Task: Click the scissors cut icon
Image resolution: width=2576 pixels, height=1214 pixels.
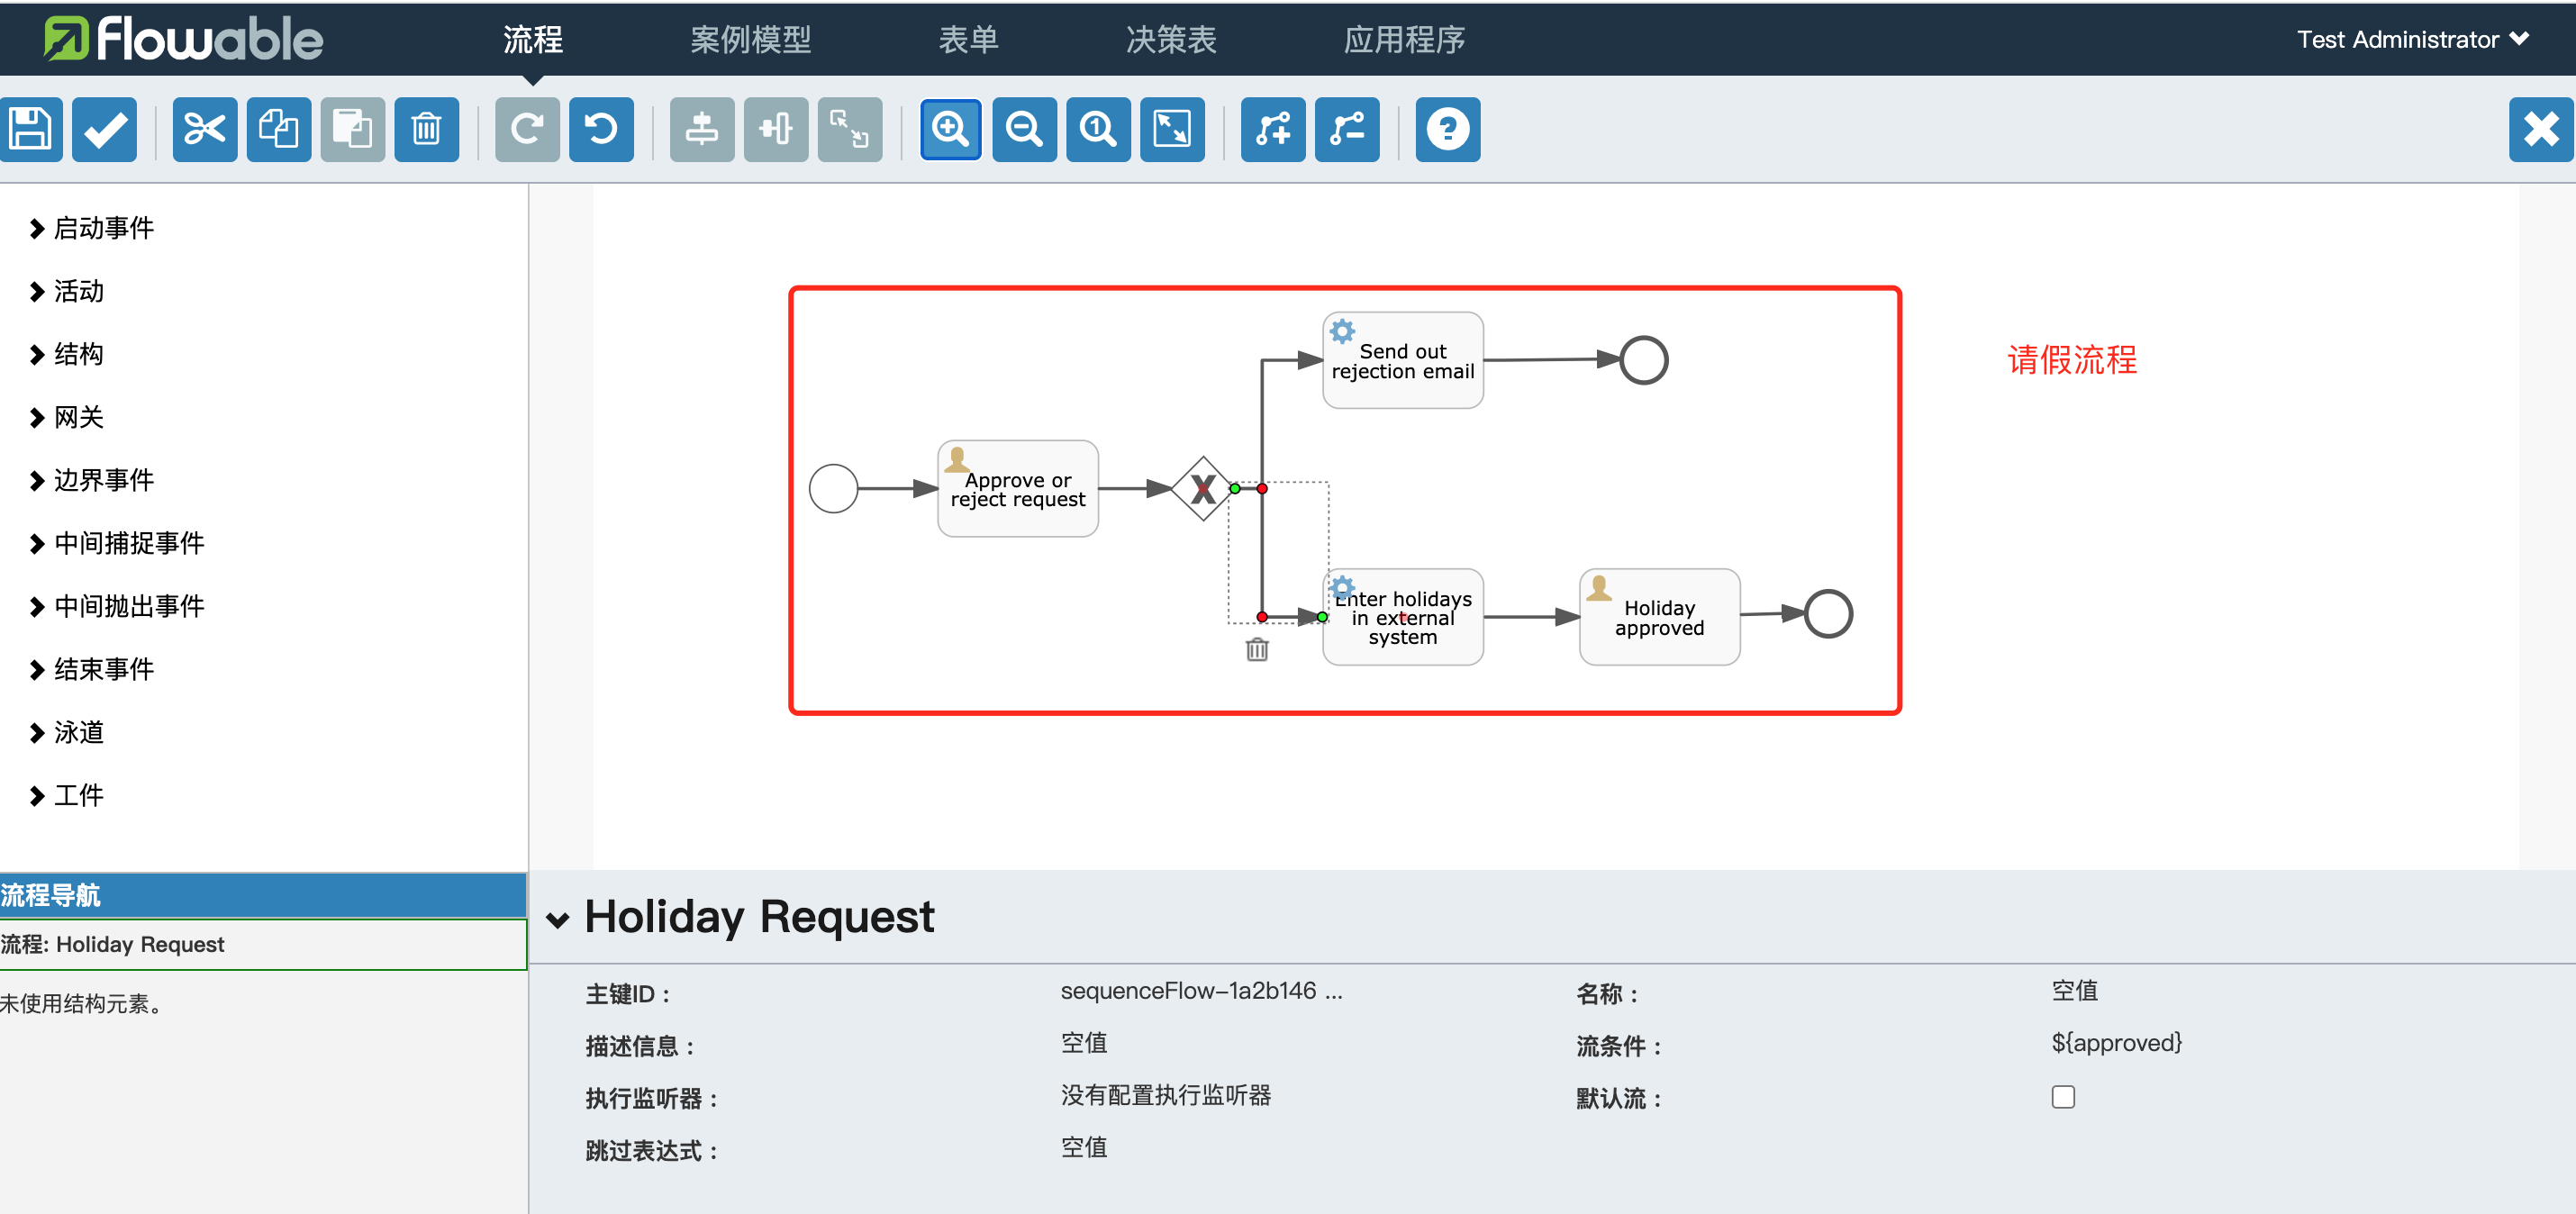Action: [204, 129]
